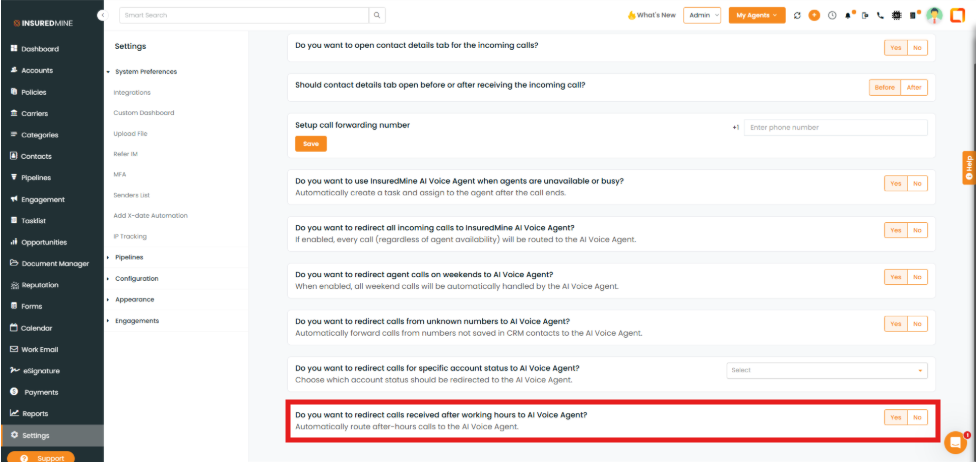Click the call forwarding phone number field
This screenshot has width=976, height=462.
click(835, 127)
